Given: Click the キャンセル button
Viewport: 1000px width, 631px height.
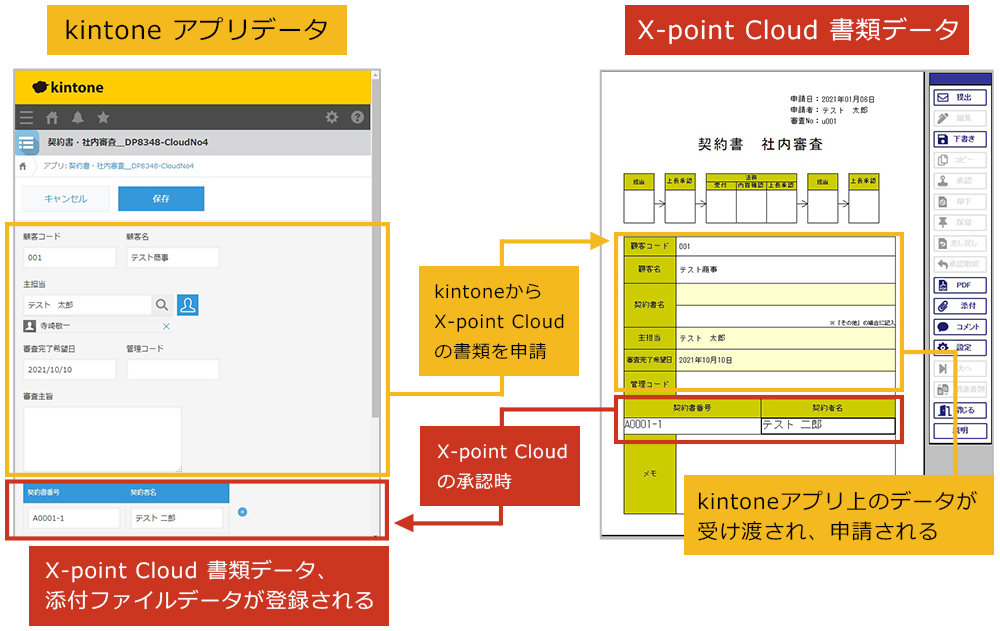Looking at the screenshot, I should [x=66, y=198].
